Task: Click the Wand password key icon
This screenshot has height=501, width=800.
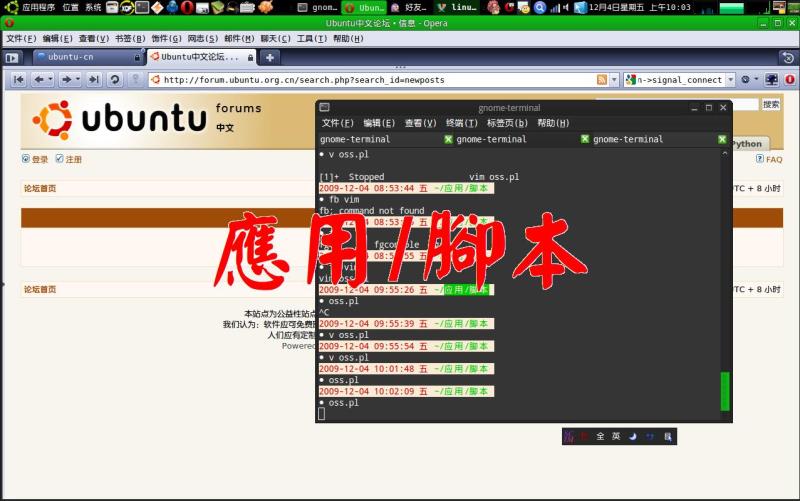Action: point(135,80)
